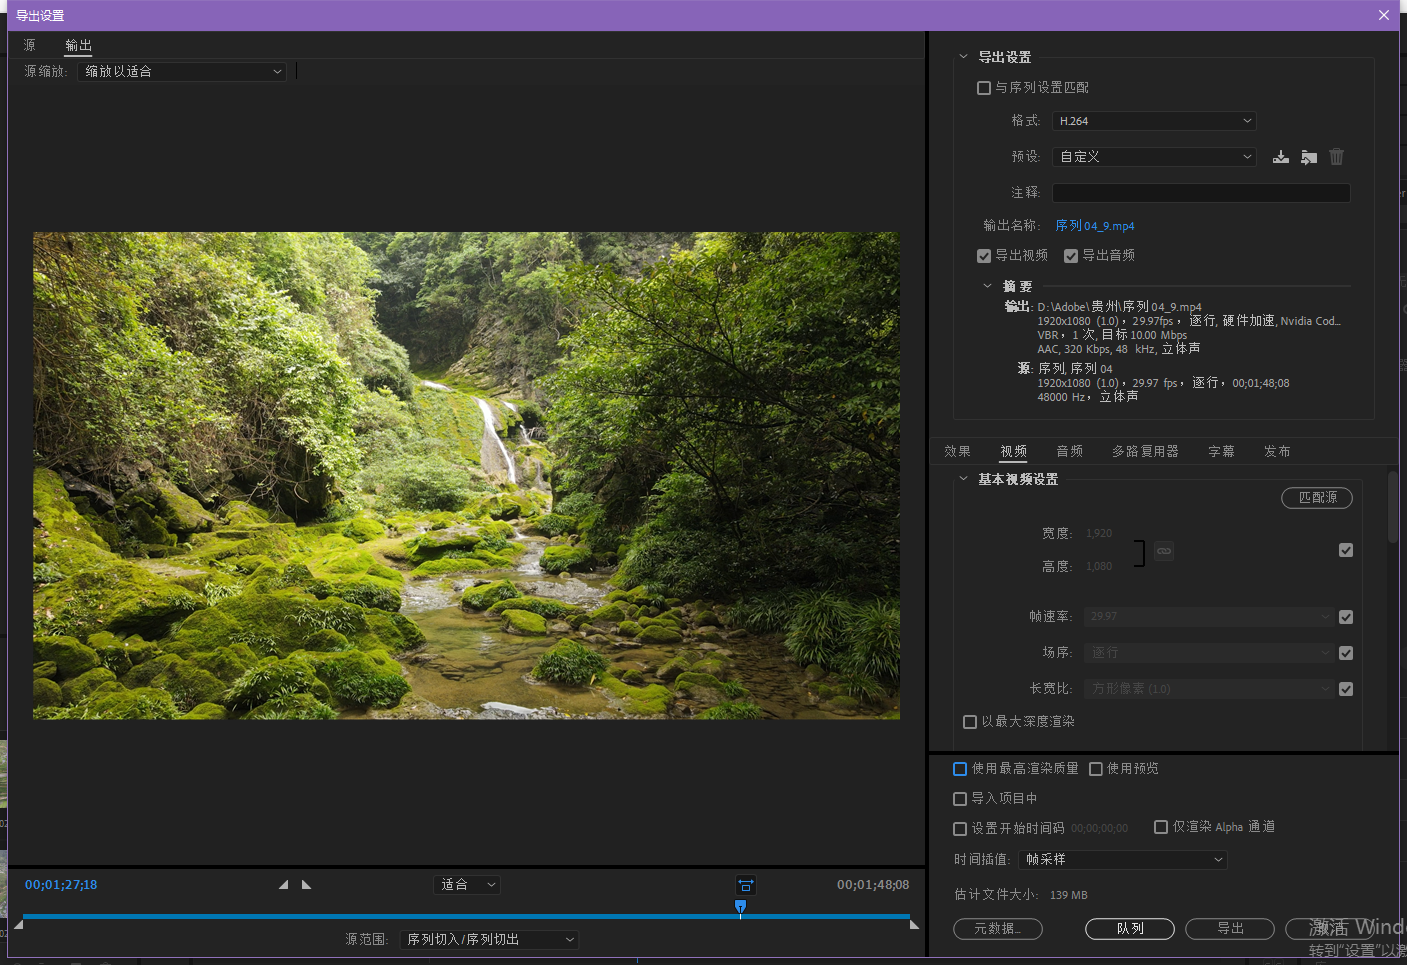Click the blue playhead on the timeline
The width and height of the screenshot is (1407, 965).
coord(740,907)
